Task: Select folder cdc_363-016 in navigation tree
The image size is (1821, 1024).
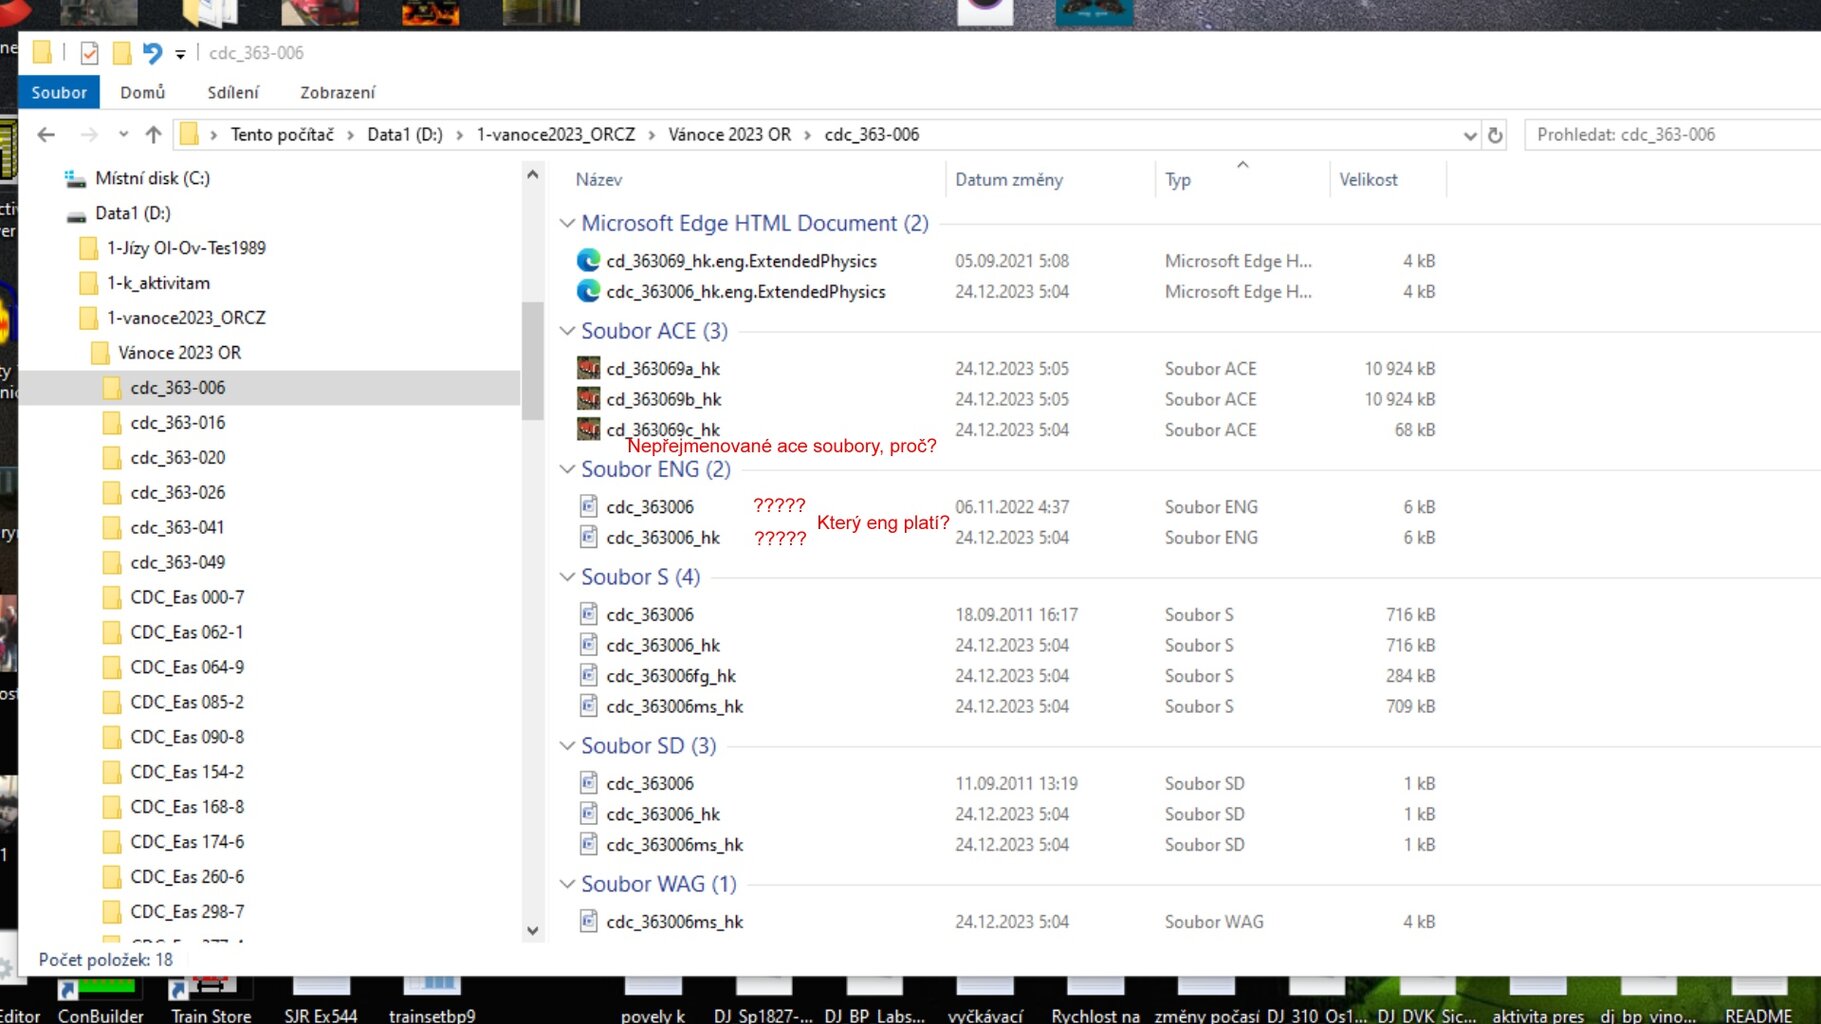Action: point(177,422)
